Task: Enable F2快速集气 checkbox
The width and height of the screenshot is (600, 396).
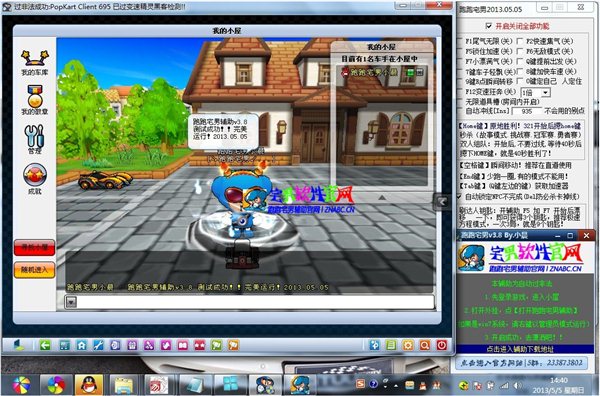Action: tap(520, 41)
